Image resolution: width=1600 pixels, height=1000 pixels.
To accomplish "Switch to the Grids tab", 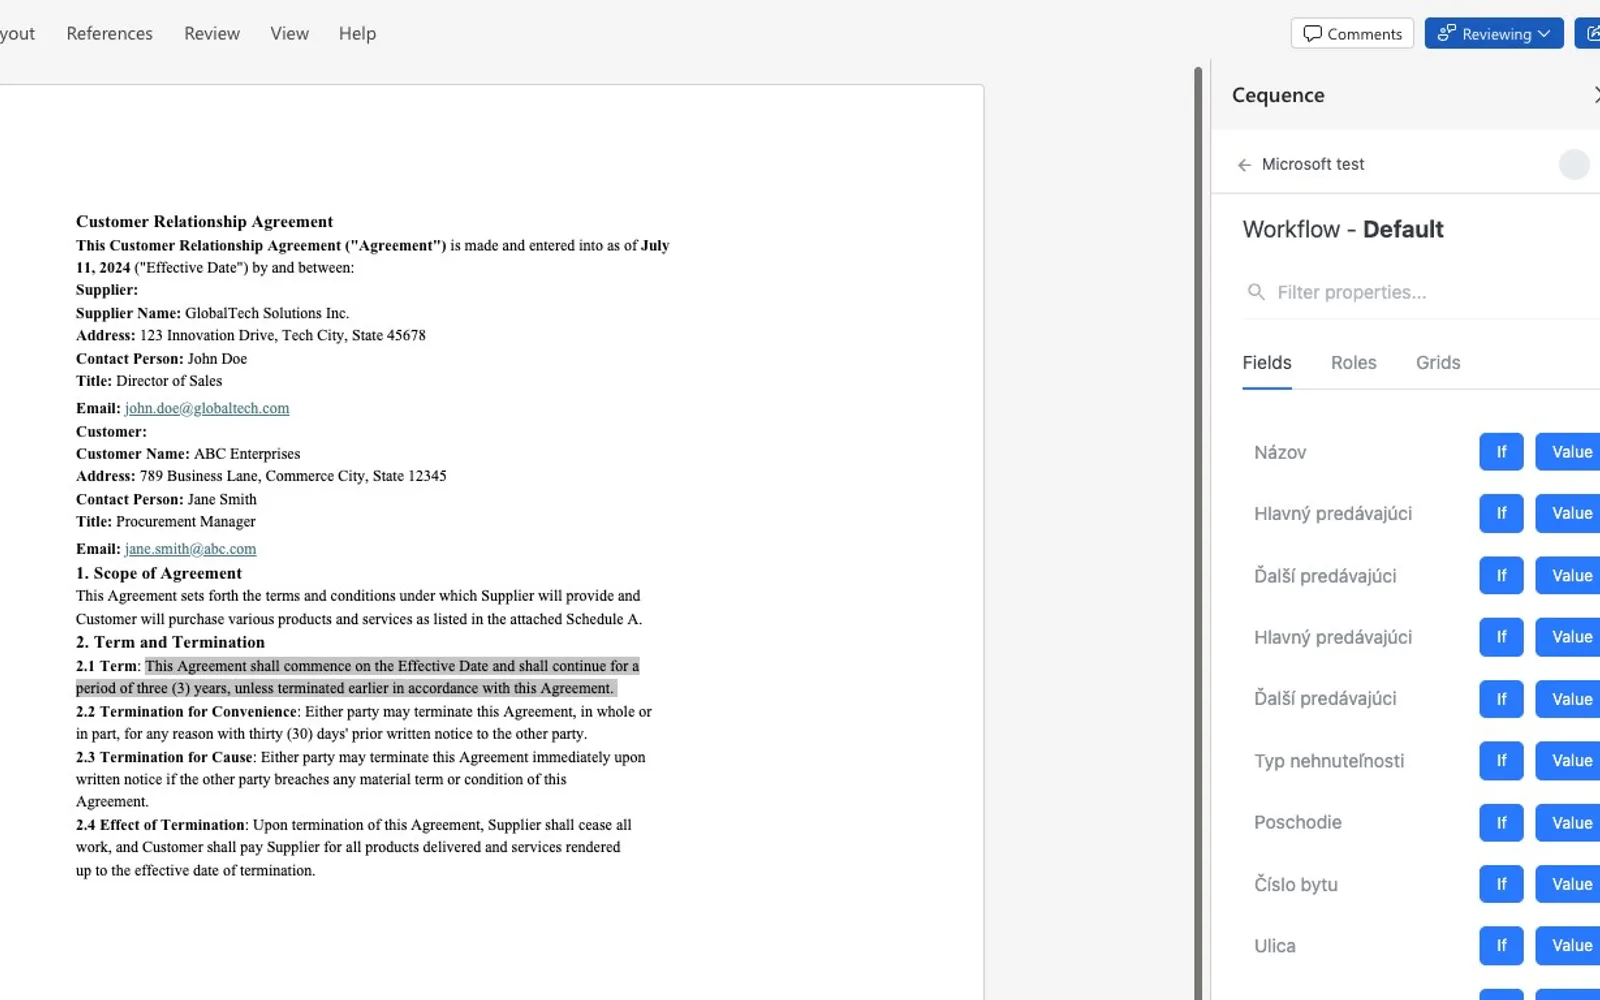I will pyautogui.click(x=1438, y=363).
